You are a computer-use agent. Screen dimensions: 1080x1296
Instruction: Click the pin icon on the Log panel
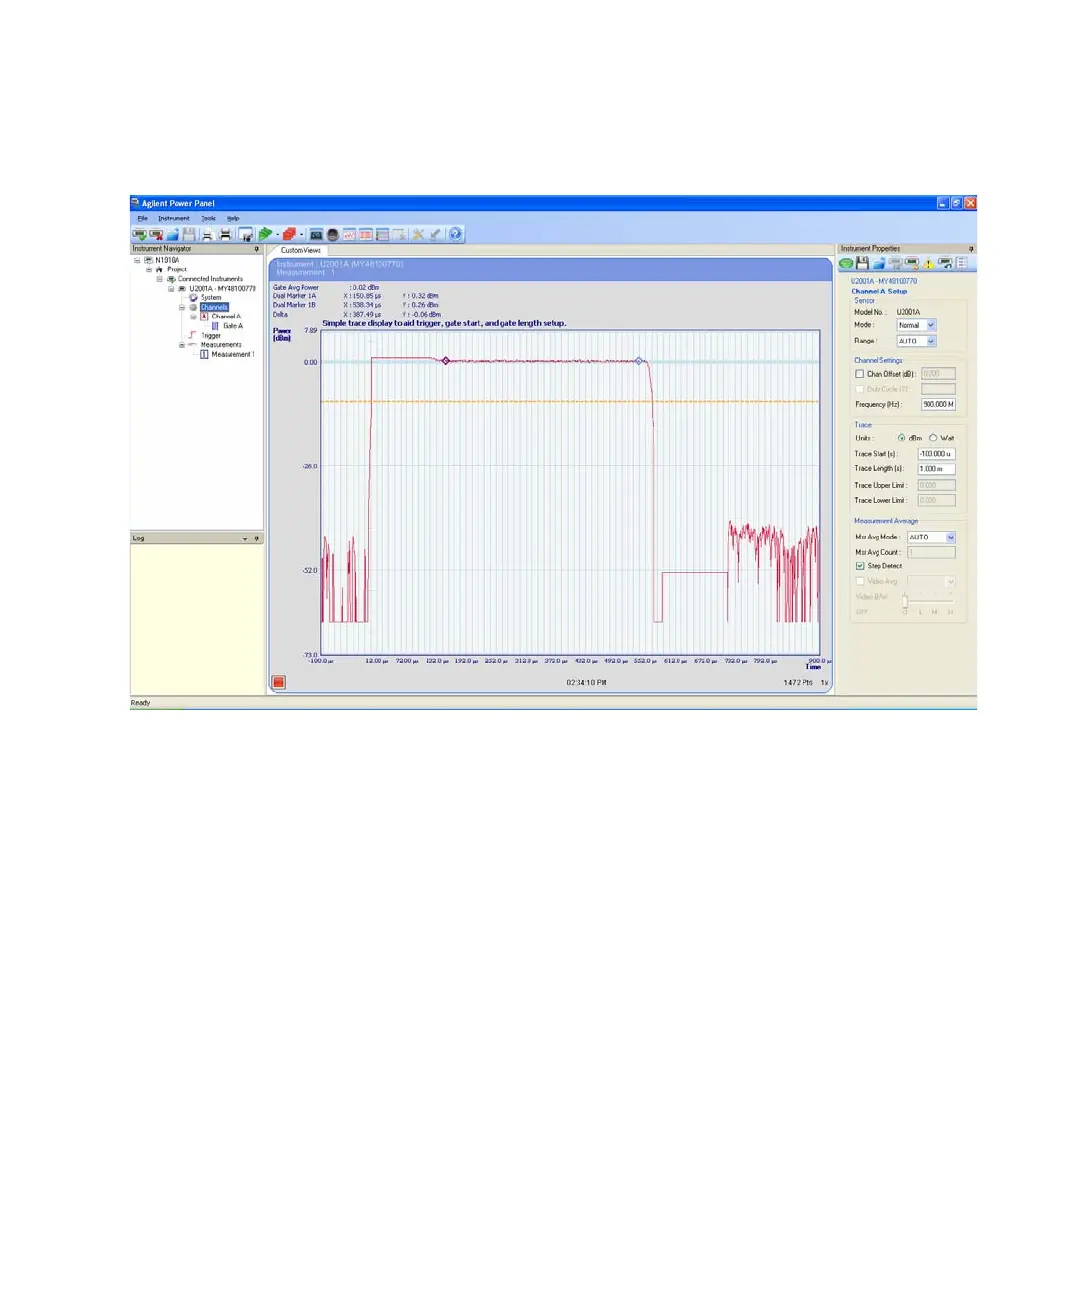[x=256, y=538]
